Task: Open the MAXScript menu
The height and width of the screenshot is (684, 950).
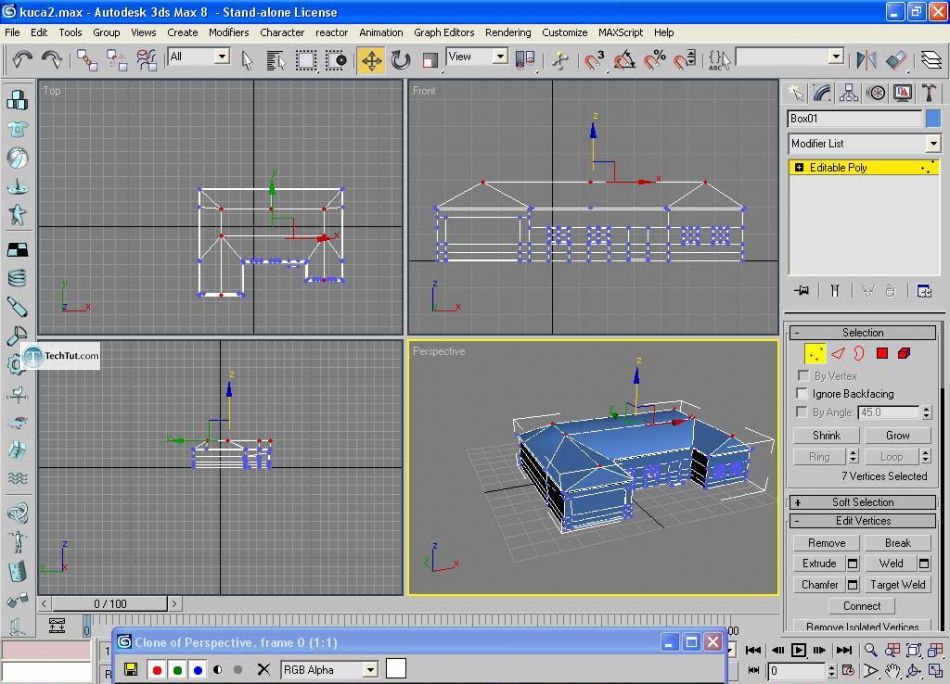Action: tap(620, 32)
